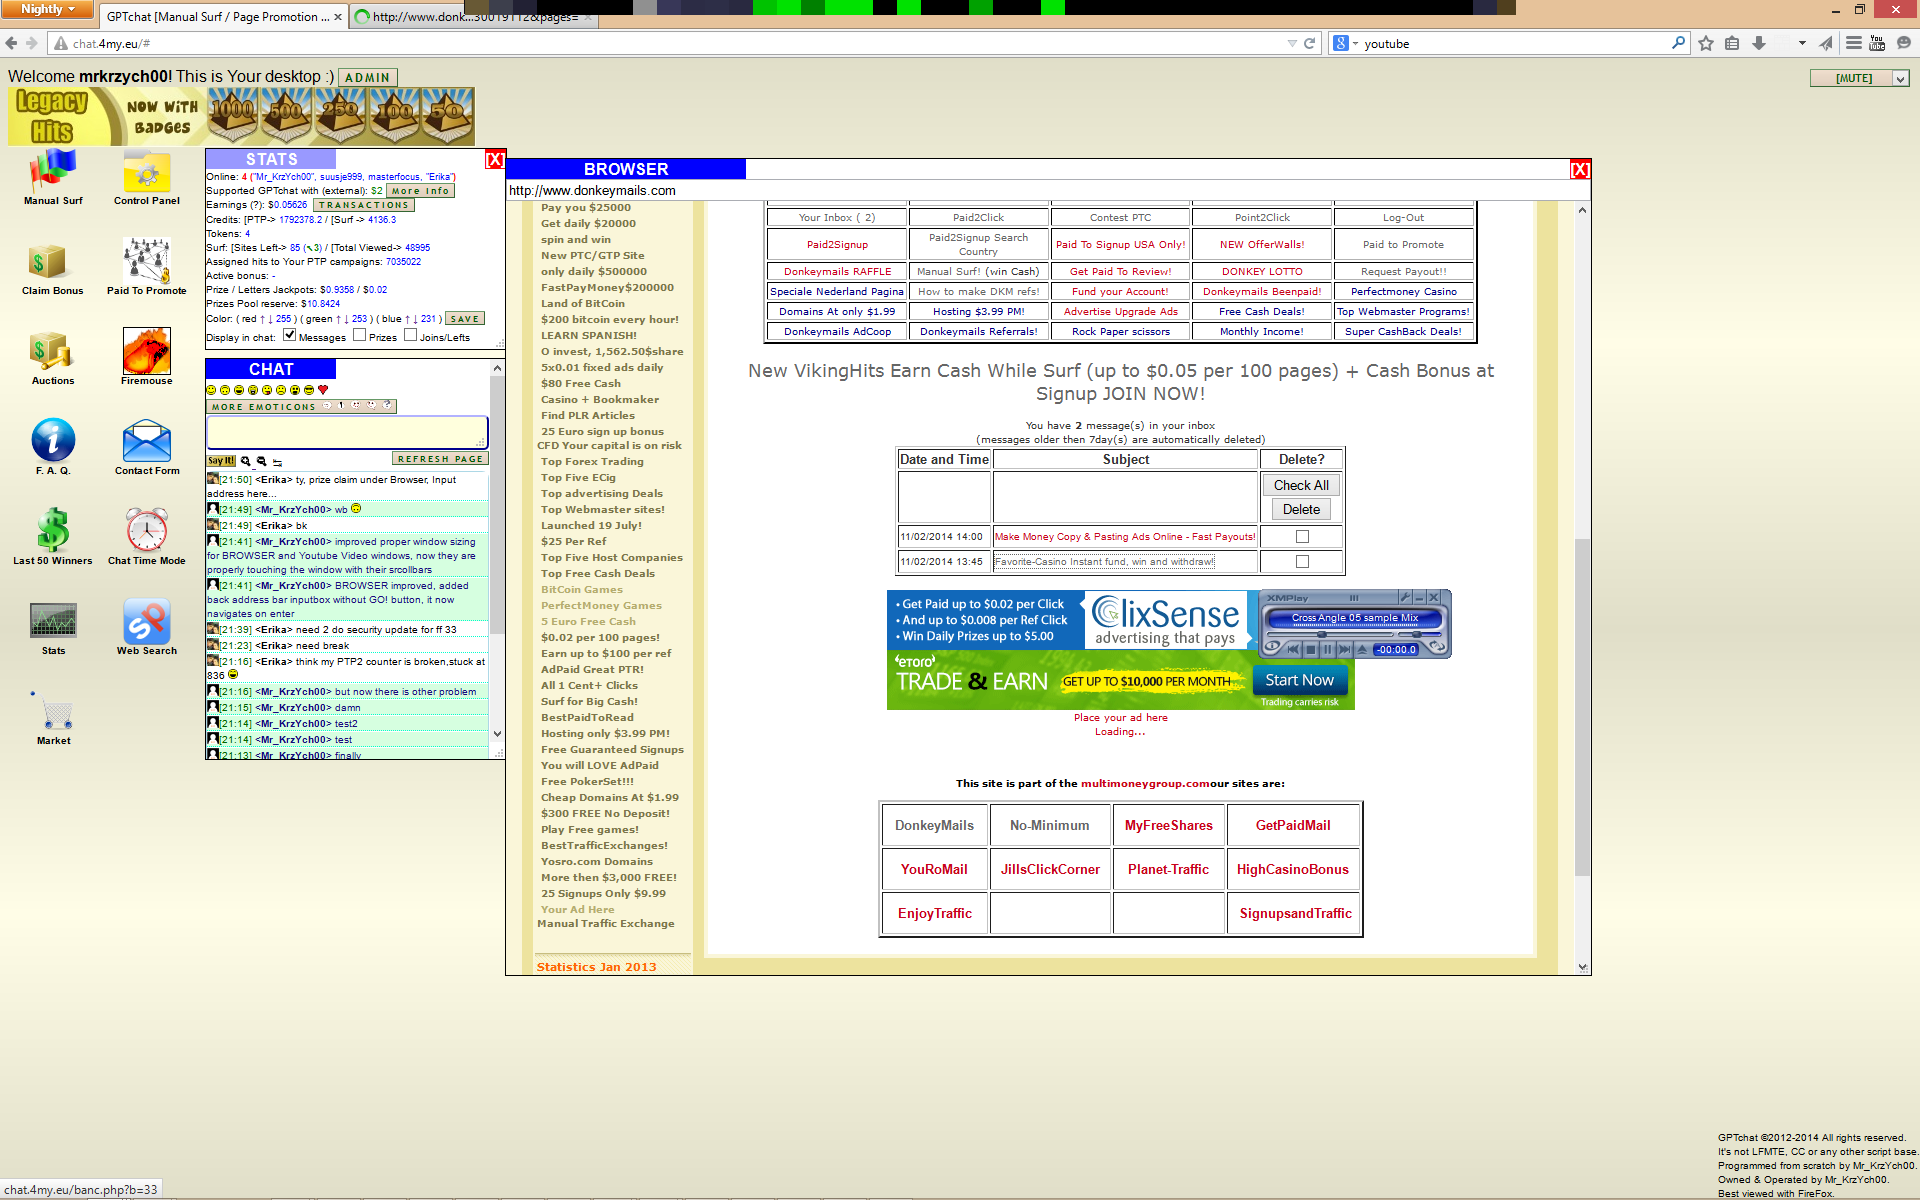Expand the MORE EMOTICONS bar

[x=302, y=406]
